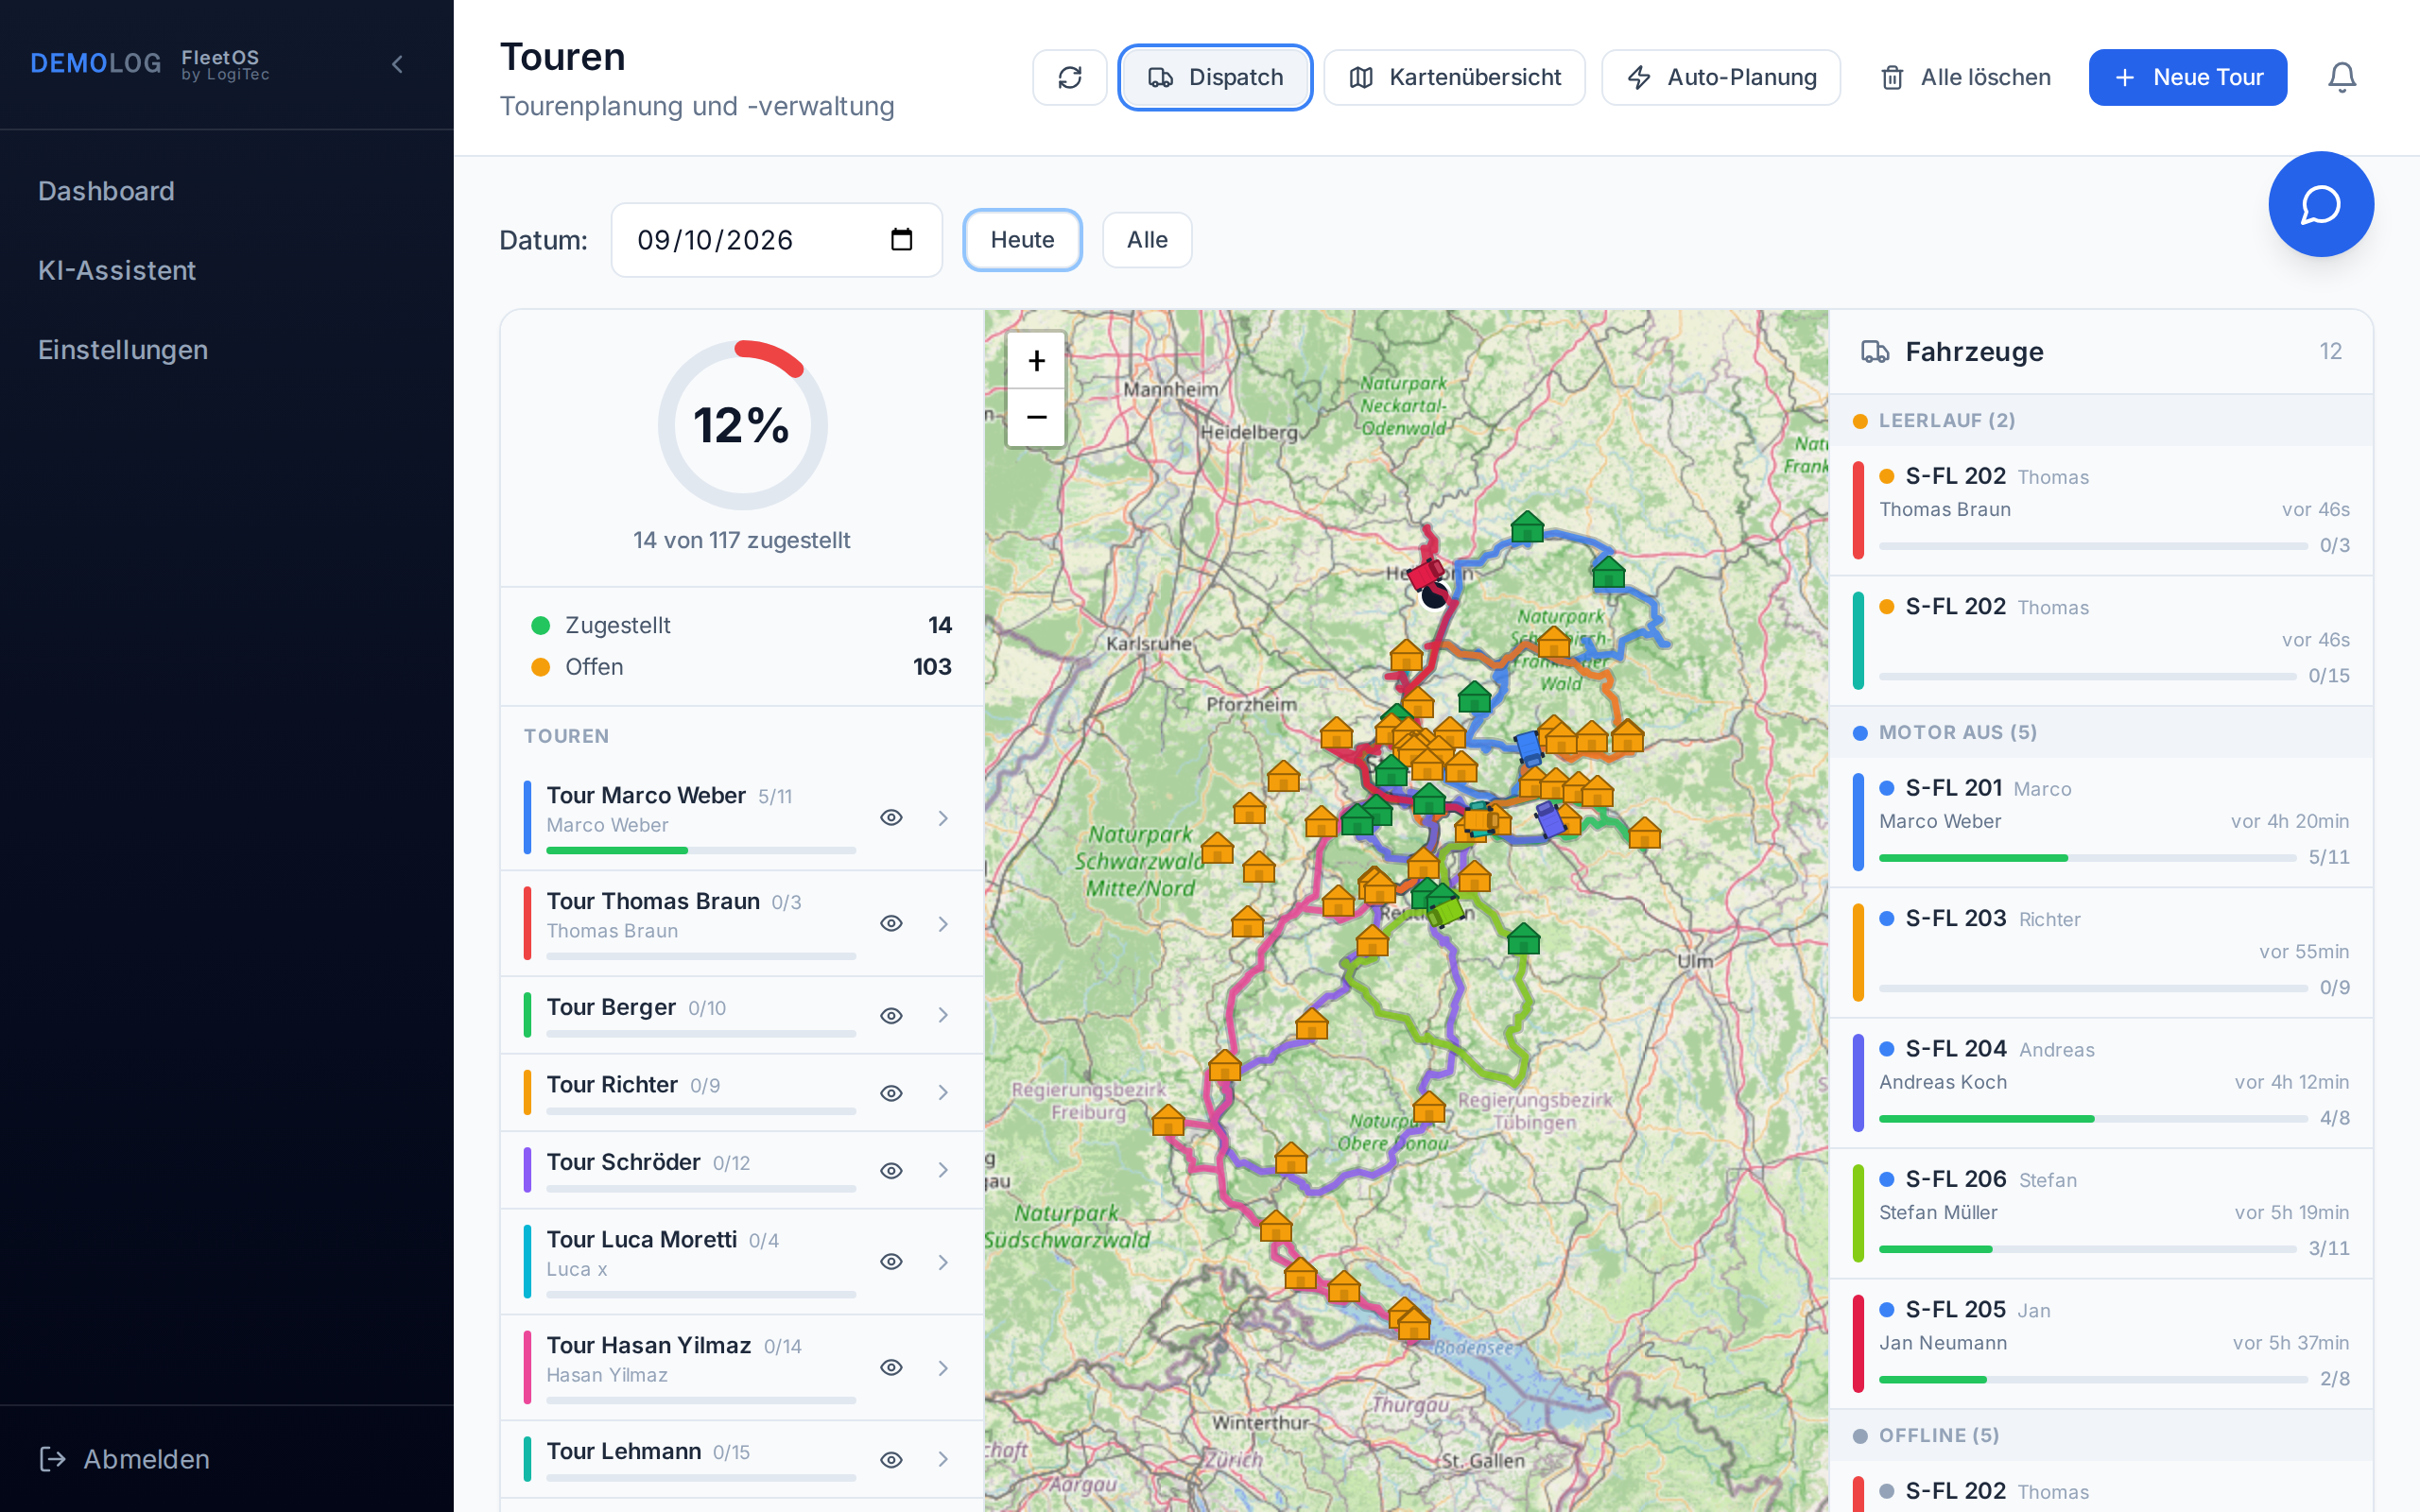
Task: Click Alle löschen trash button
Action: pyautogui.click(x=1965, y=77)
